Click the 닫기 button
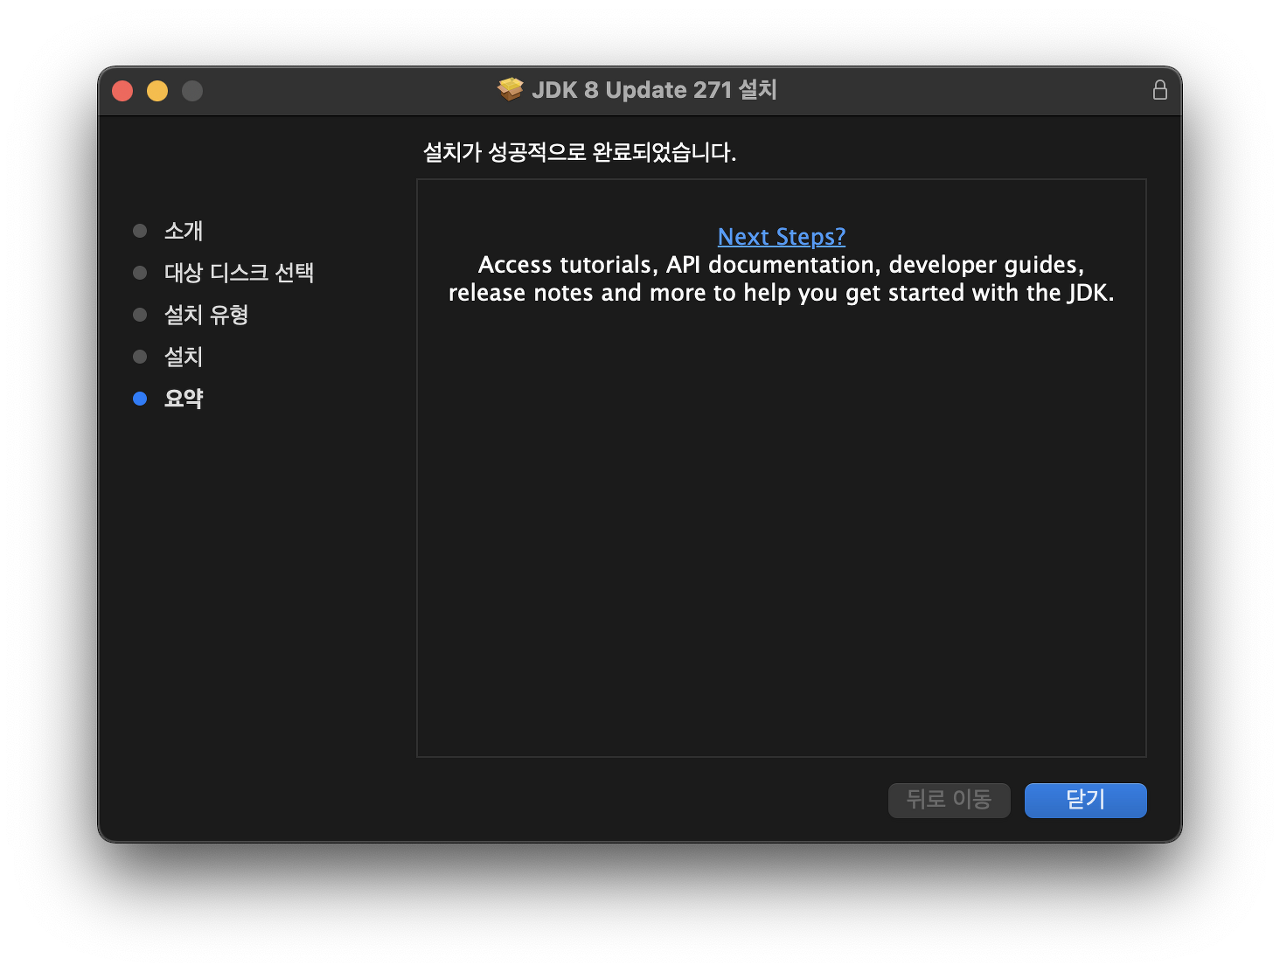Image resolution: width=1280 pixels, height=972 pixels. pyautogui.click(x=1085, y=800)
